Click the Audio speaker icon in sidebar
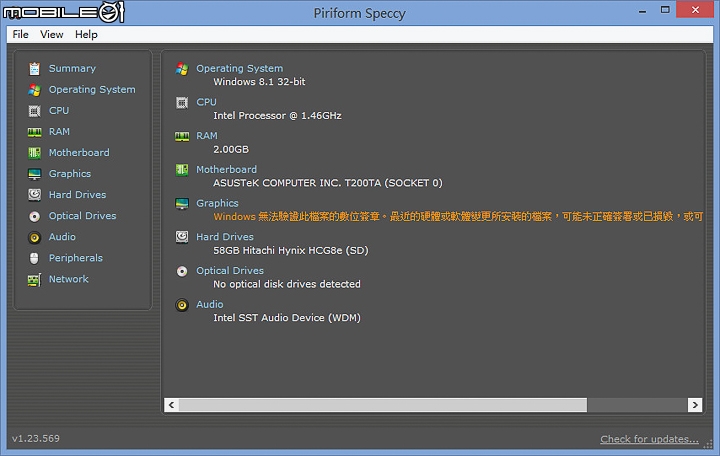 pos(34,237)
